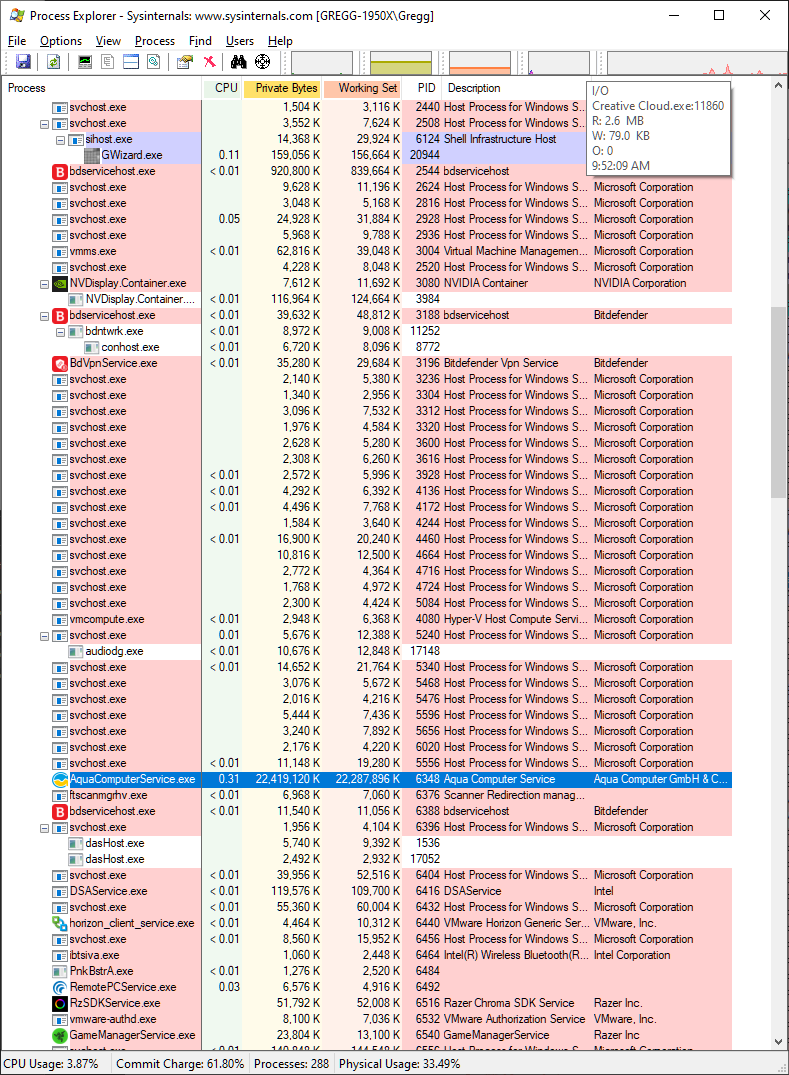Select the GWizard.exe process row
The height and width of the screenshot is (1075, 789).
click(131, 155)
